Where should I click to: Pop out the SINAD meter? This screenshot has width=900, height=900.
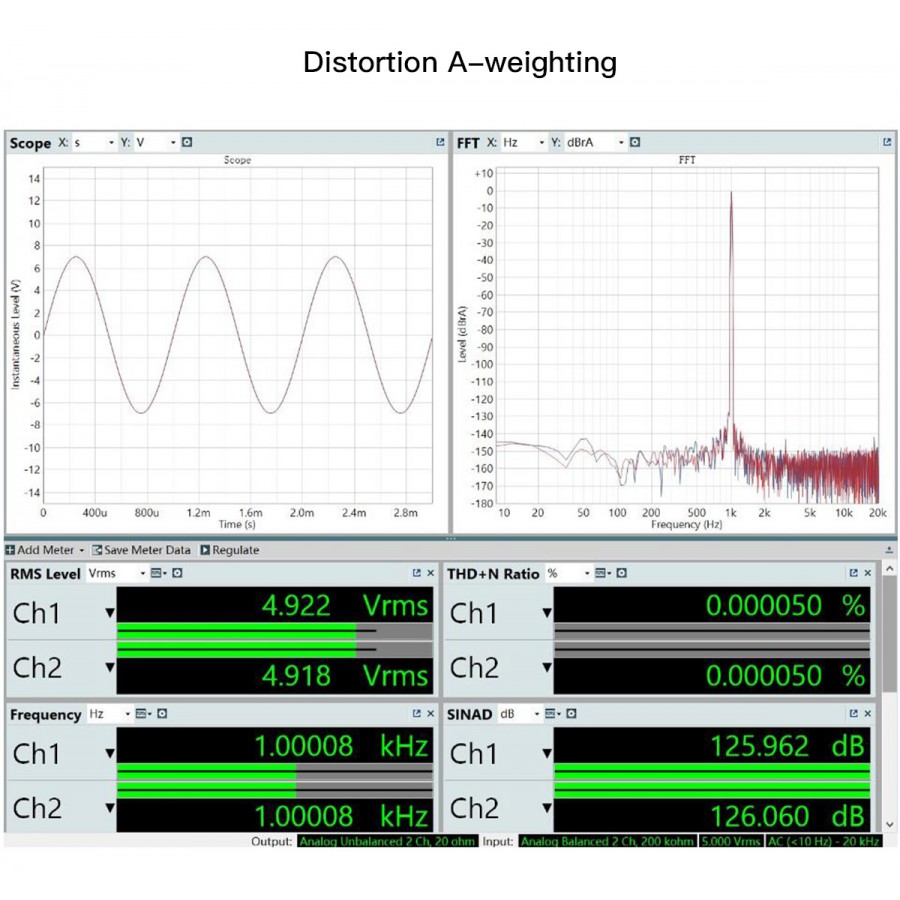click(853, 714)
